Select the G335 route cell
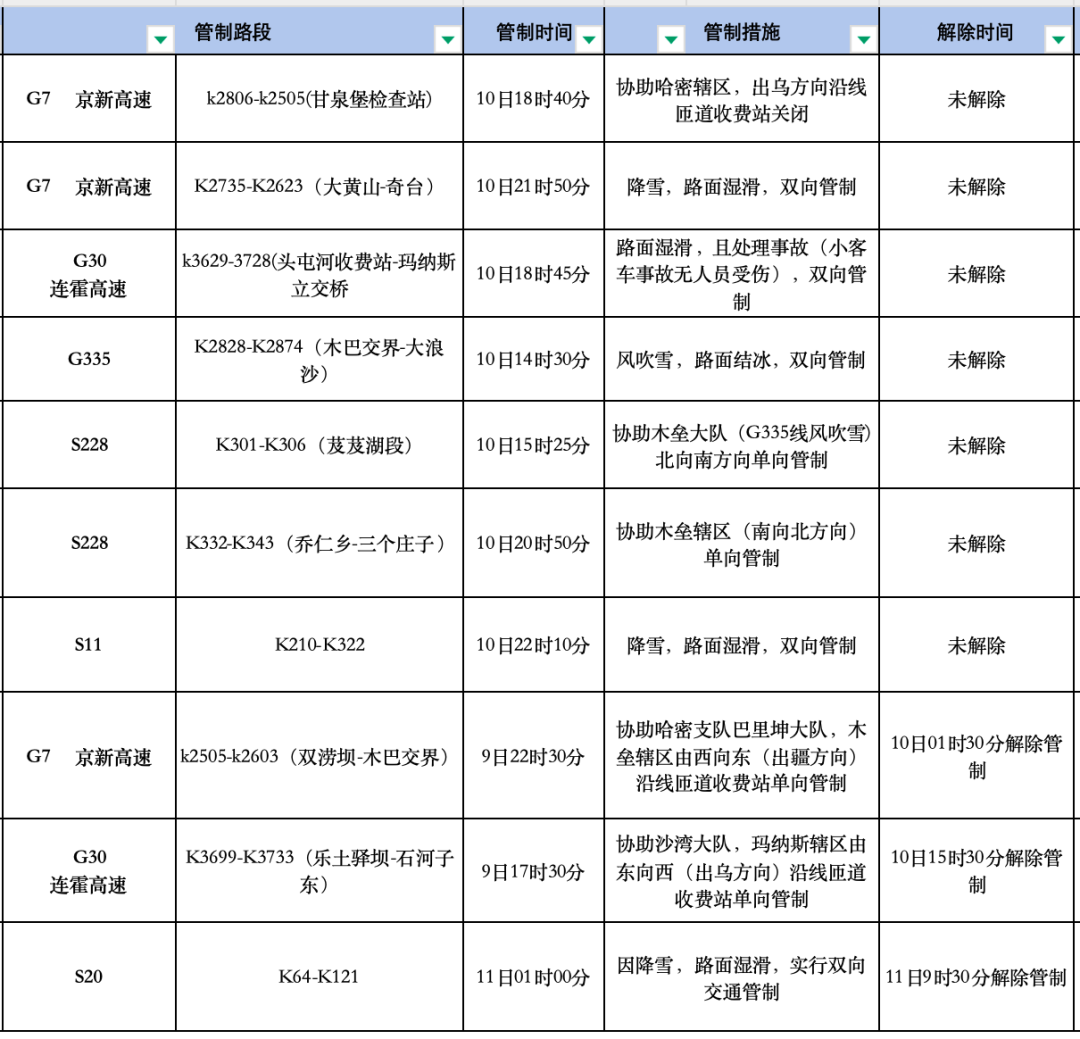The height and width of the screenshot is (1039, 1080). (88, 358)
